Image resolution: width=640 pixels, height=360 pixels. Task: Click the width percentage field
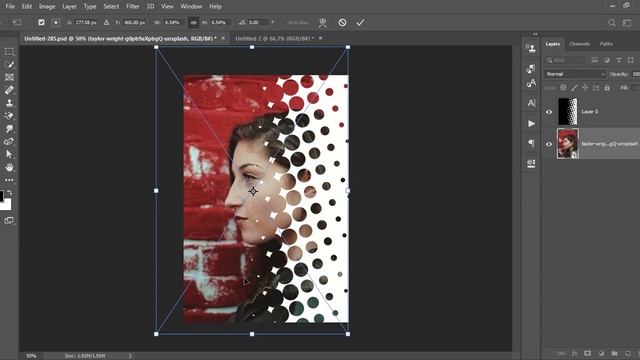coord(173,22)
